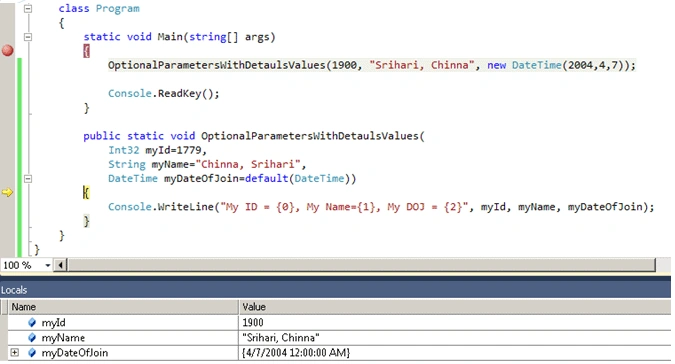Click the myId variable name in Locals
Viewport: 675px width, 364px height.
click(x=53, y=323)
